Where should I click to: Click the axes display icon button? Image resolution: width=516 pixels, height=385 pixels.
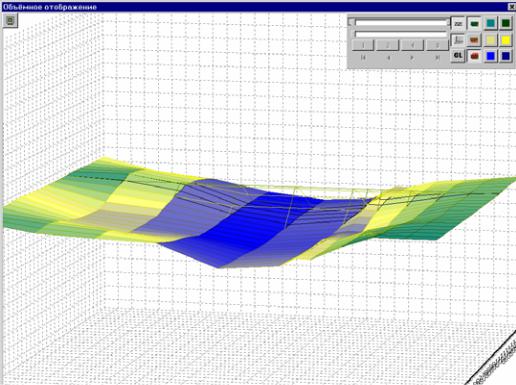pos(458,40)
